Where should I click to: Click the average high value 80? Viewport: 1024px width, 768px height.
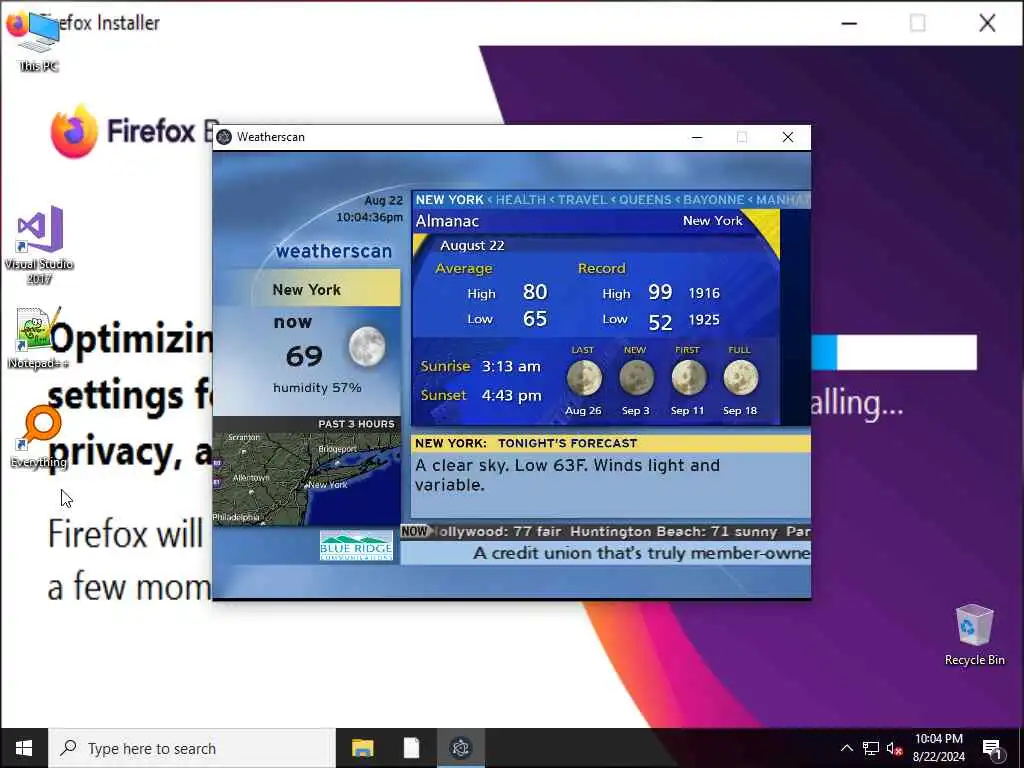(x=535, y=292)
